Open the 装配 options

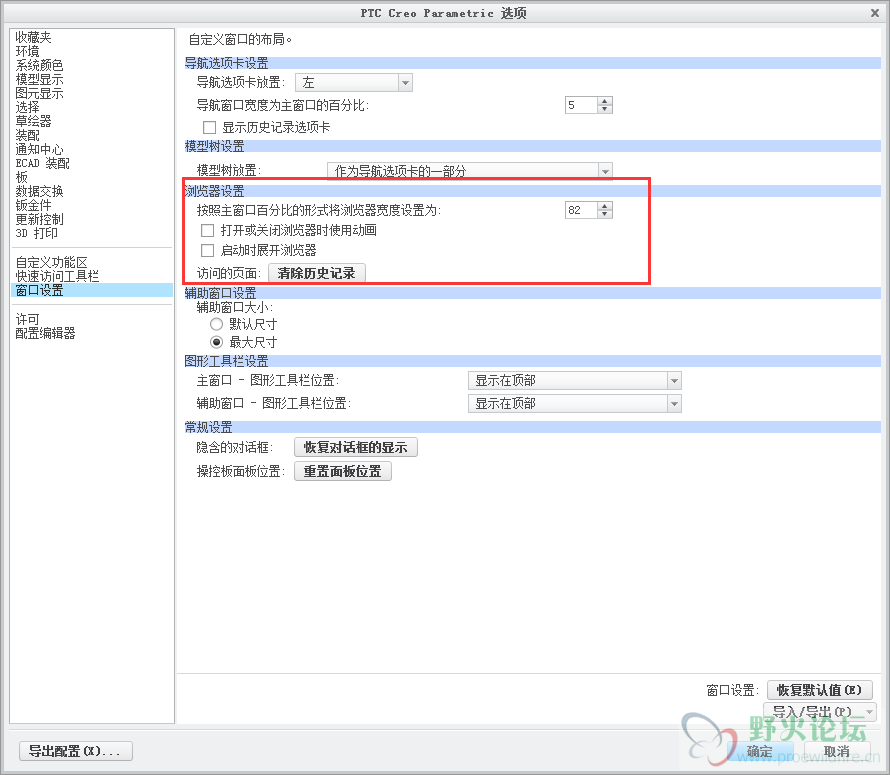click(27, 135)
